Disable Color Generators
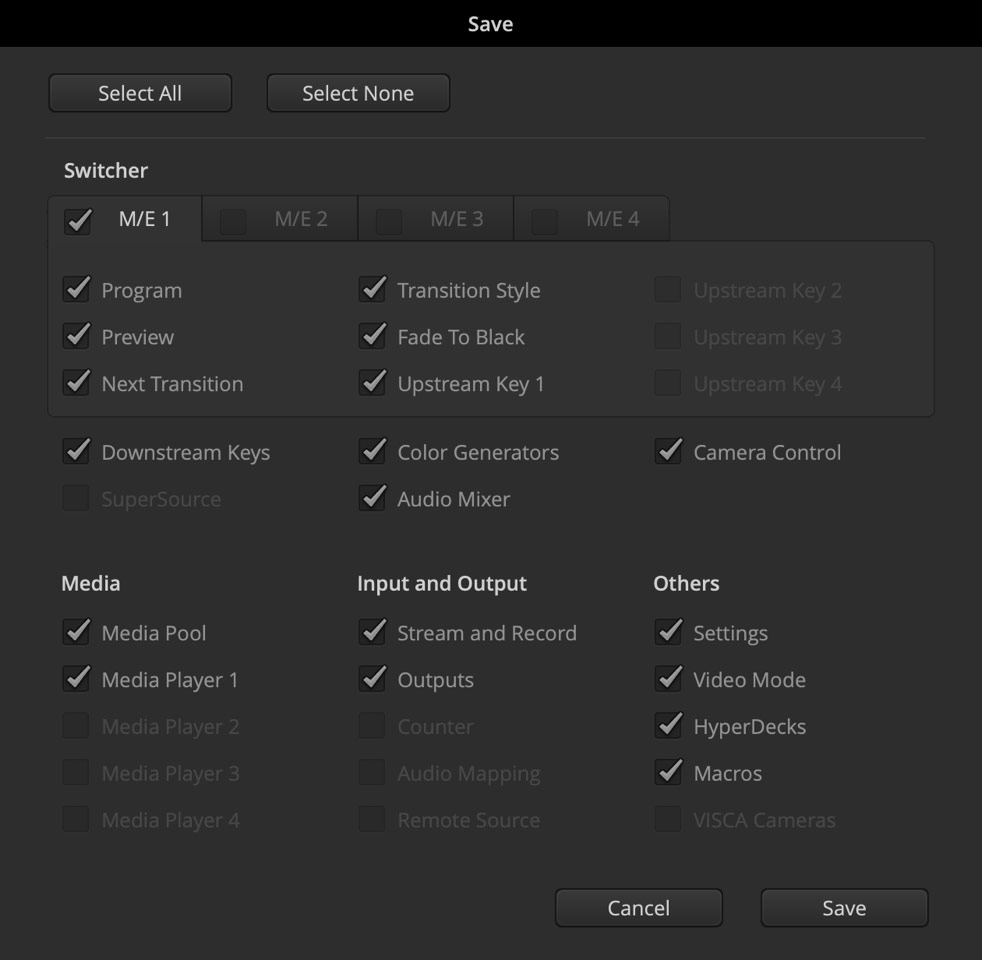This screenshot has width=982, height=960. 372,452
